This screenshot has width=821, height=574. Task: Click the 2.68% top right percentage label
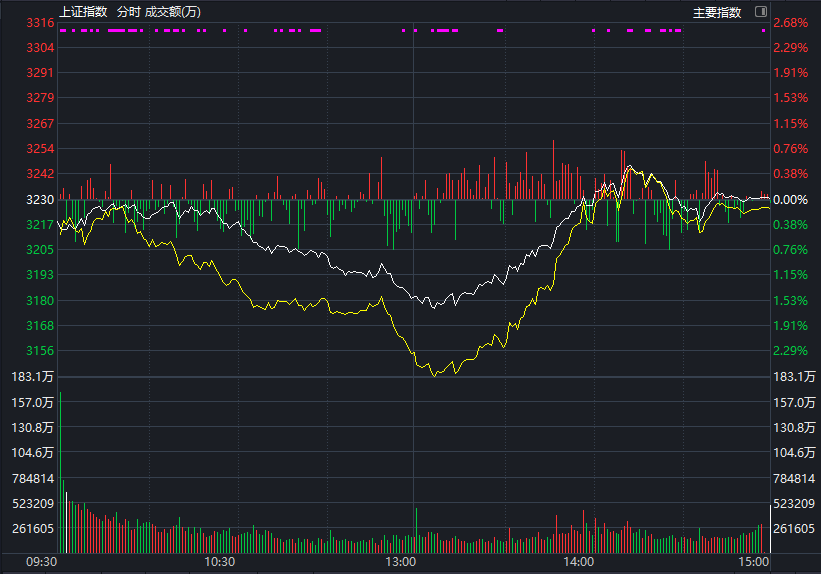tap(790, 23)
